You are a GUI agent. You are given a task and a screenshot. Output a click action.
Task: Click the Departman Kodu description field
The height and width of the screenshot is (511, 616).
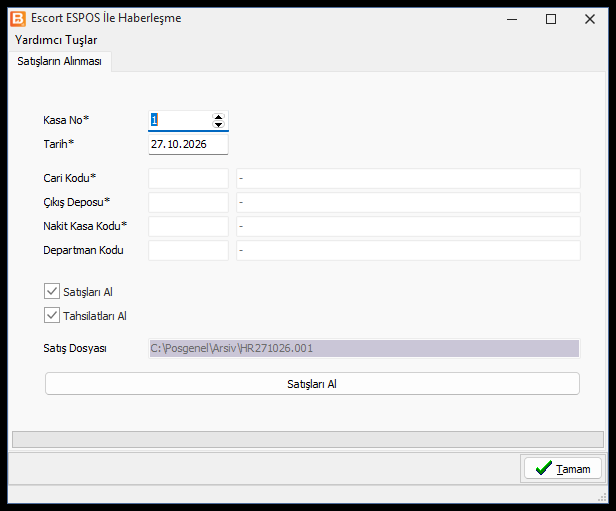point(408,251)
